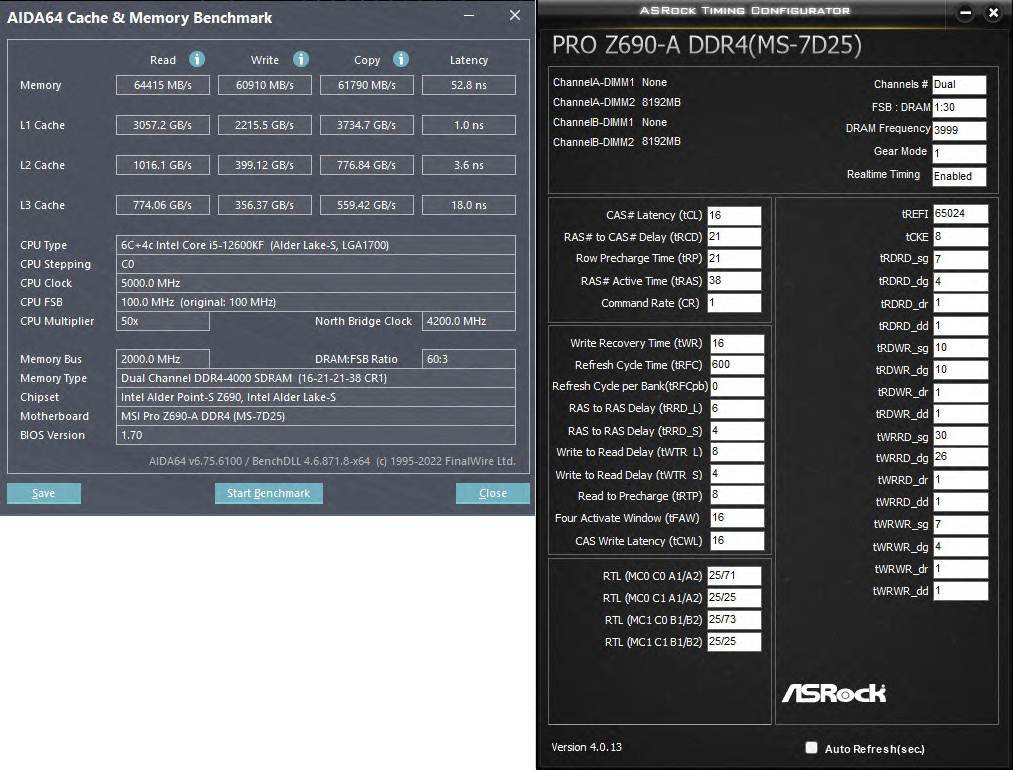Click ChannelA-DIMM2 8192MB entry
The image size is (1013, 770).
coord(617,102)
